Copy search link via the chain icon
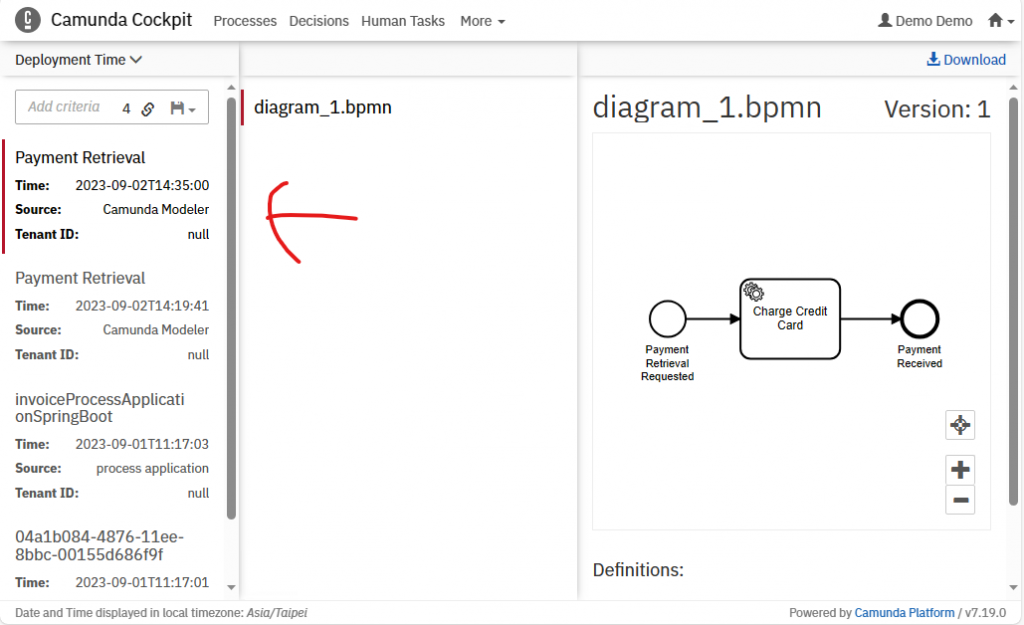 pos(148,109)
